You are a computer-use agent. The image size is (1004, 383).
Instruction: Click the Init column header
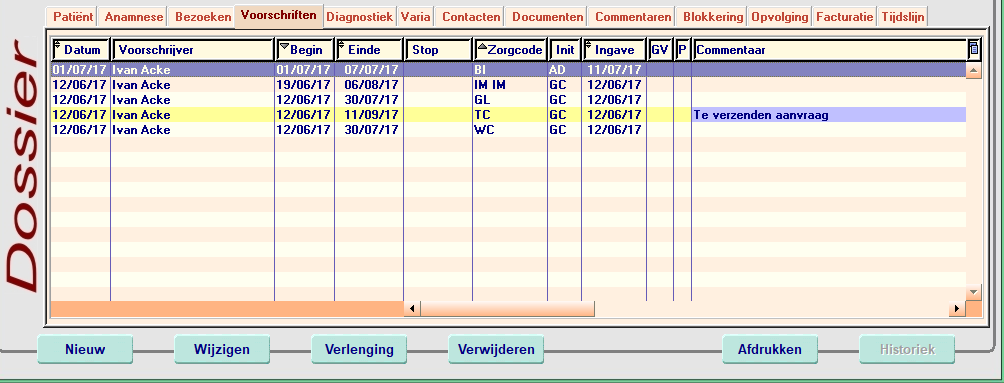pos(565,49)
